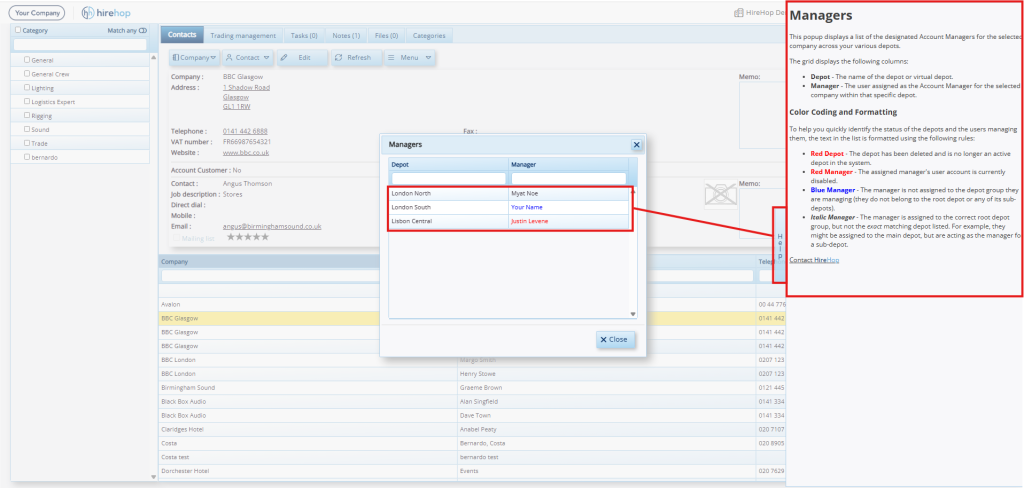
Task: Click contact name Graeme Brown
Action: click(x=480, y=387)
